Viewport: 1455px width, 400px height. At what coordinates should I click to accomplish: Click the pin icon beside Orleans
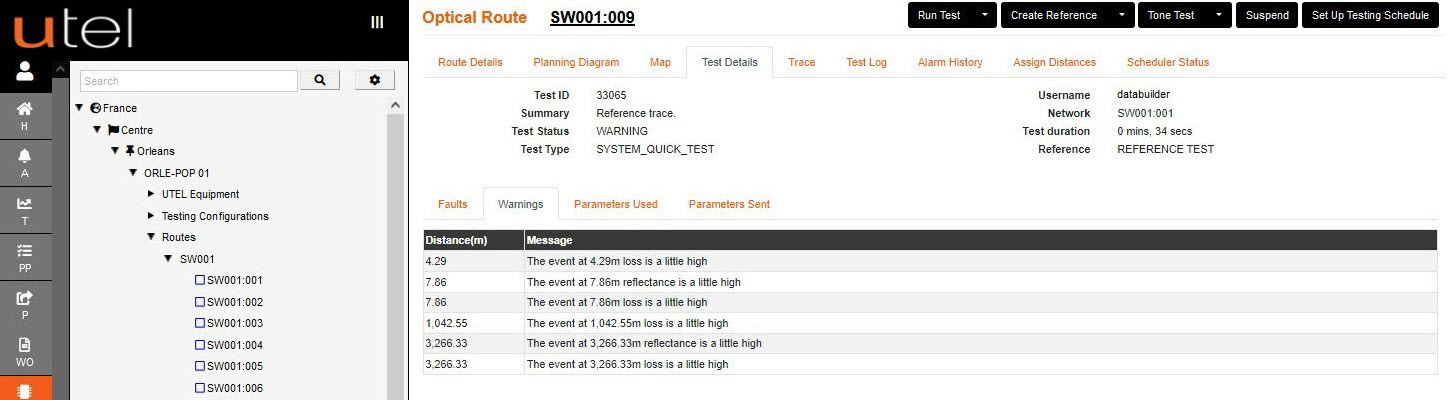pos(130,151)
